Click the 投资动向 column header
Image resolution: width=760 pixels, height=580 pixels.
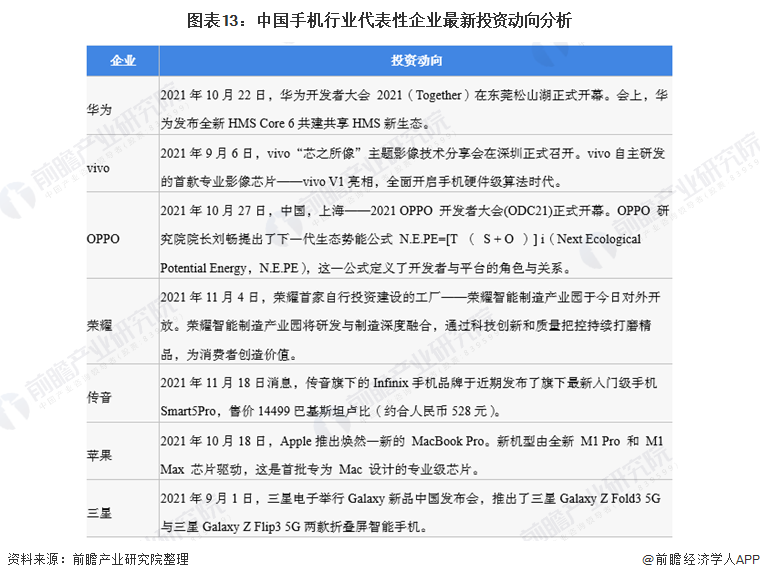pos(416,61)
